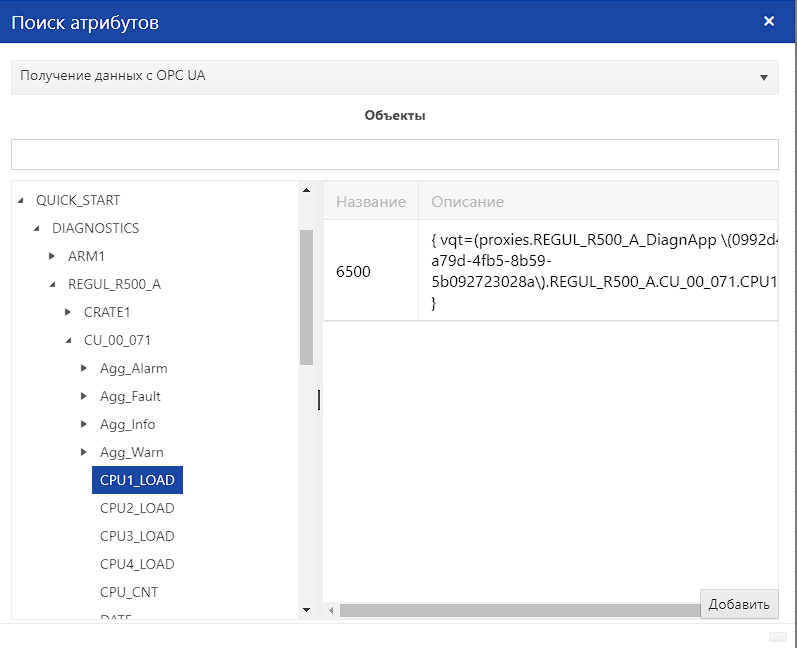Select CPU3_LOAD in the tree
Screen dimensions: 797x648
coord(137,536)
